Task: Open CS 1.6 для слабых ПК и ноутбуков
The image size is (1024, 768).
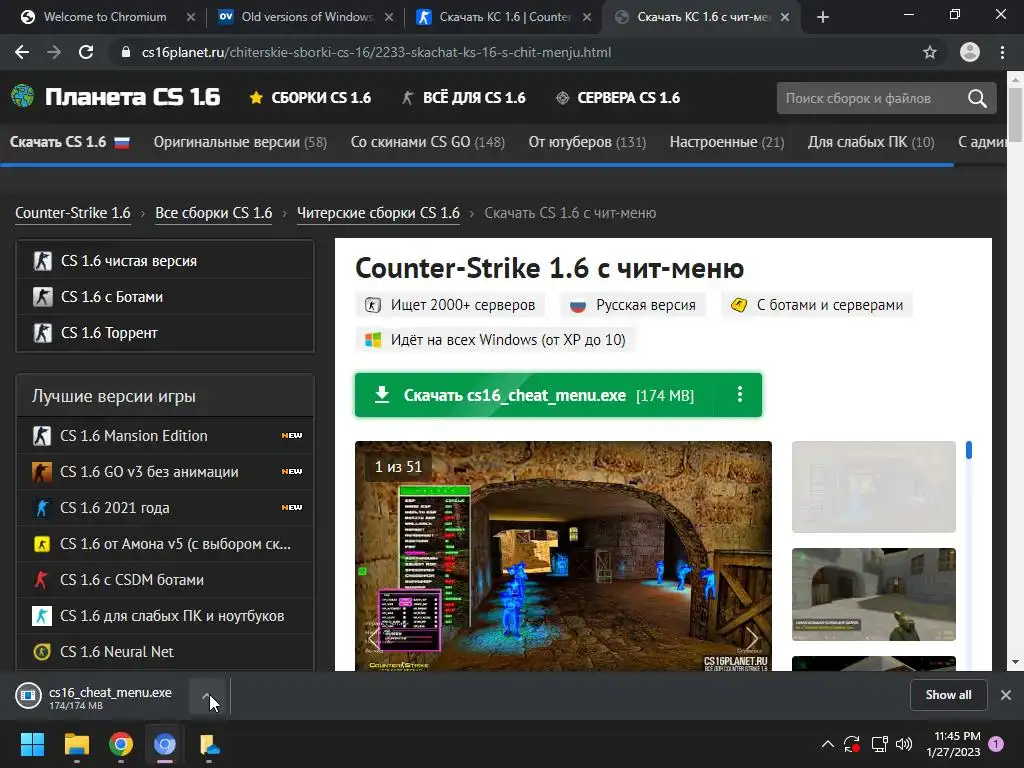Action: 165,615
